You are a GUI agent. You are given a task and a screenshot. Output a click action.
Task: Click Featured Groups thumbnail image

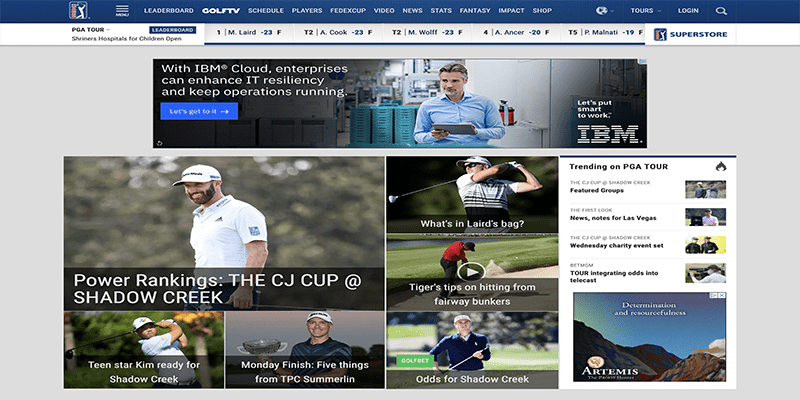pos(705,189)
